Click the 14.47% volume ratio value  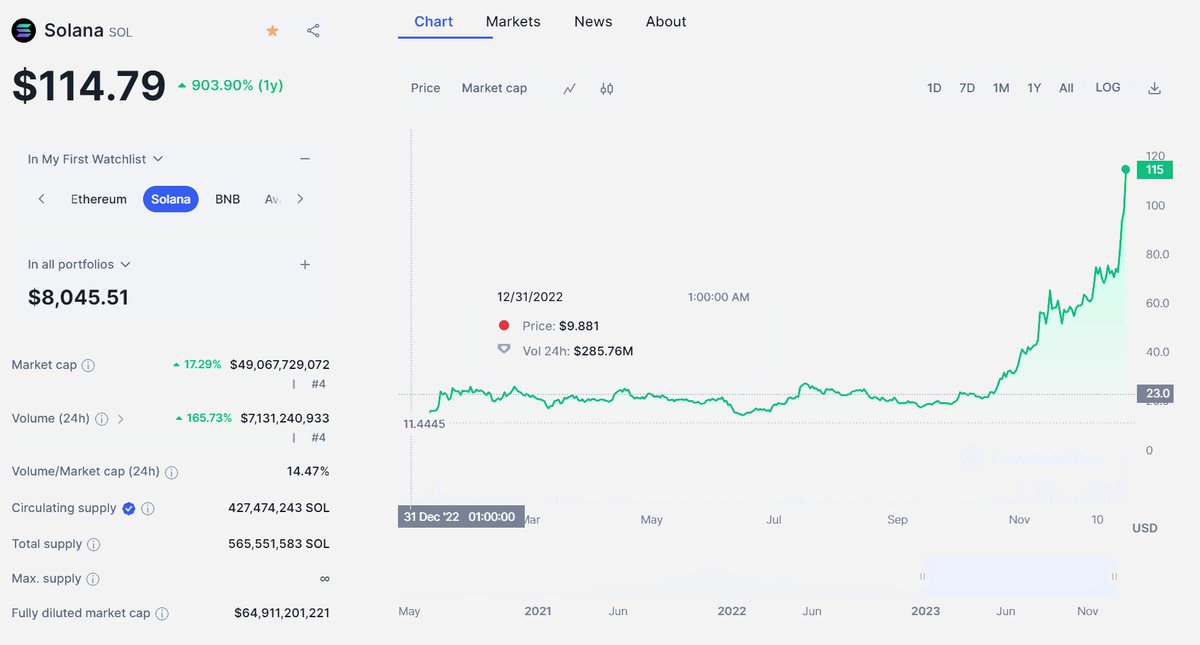(x=308, y=471)
